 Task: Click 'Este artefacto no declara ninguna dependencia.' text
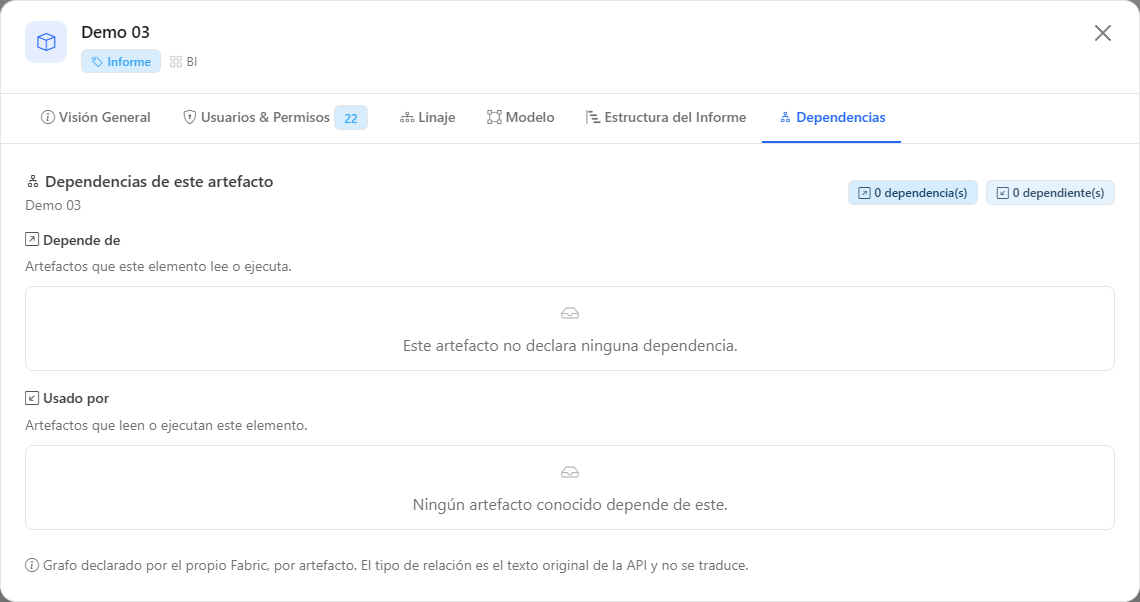[x=570, y=345]
